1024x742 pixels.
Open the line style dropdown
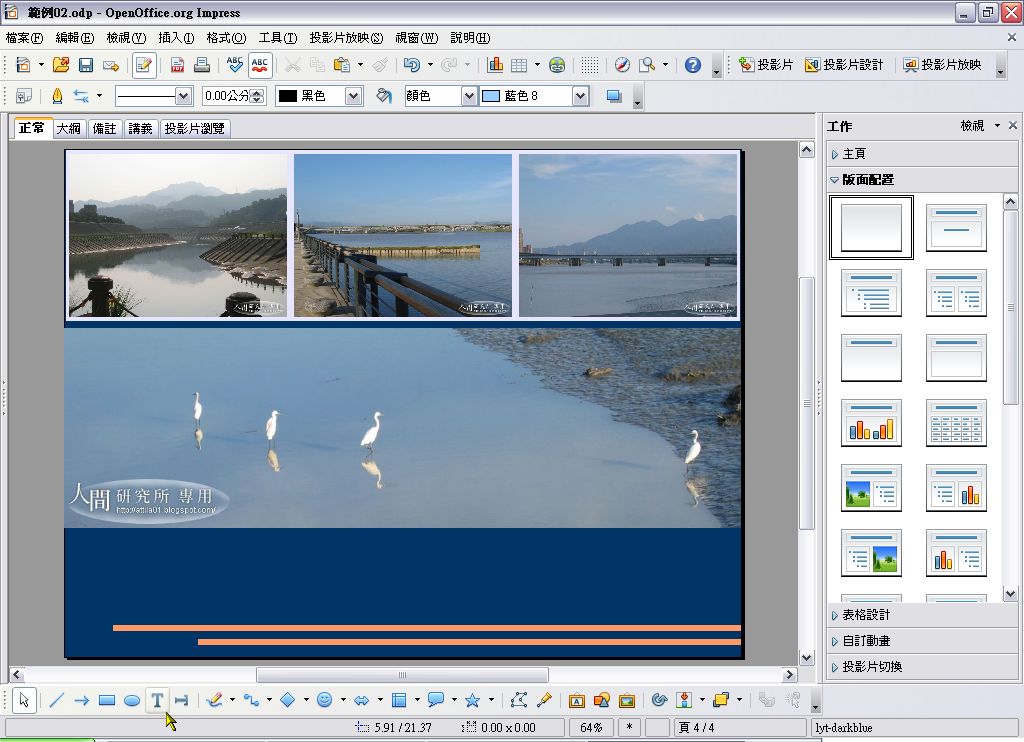184,96
